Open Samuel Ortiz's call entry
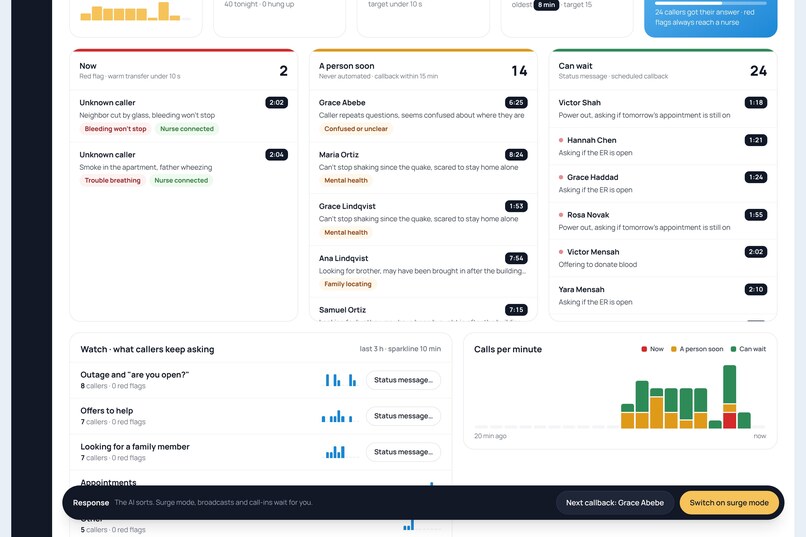806x537 pixels. tap(423, 310)
